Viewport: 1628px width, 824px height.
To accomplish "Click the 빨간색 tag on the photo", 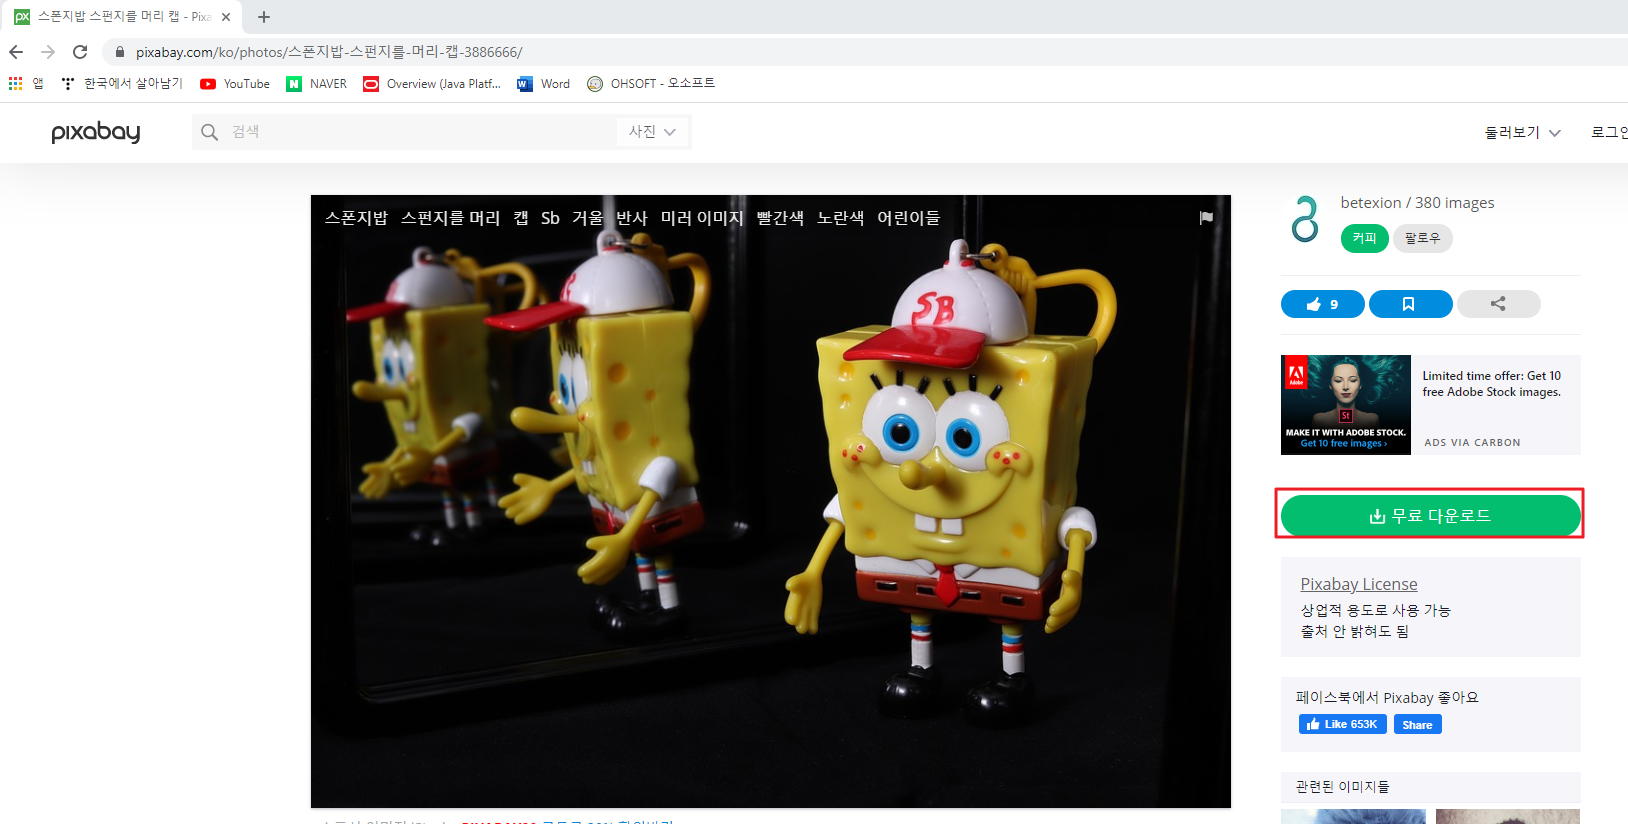I will [780, 218].
